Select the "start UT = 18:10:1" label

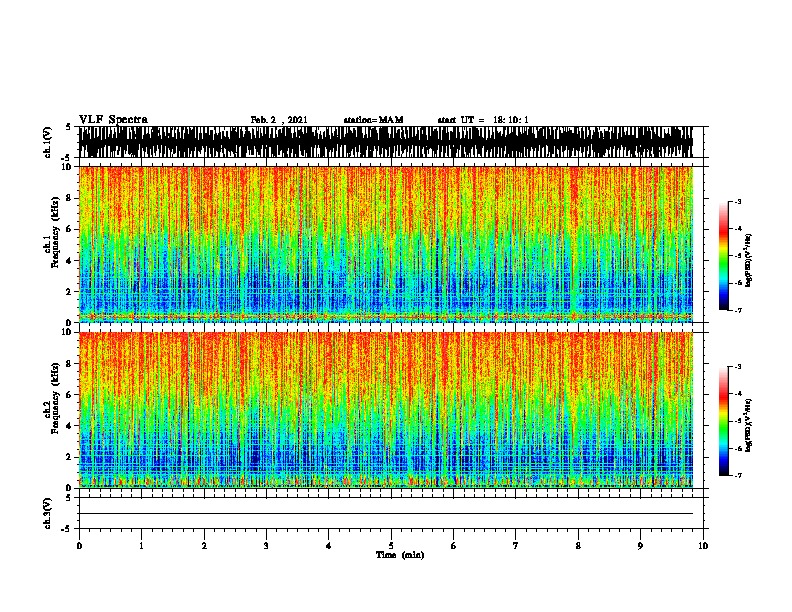[x=483, y=120]
